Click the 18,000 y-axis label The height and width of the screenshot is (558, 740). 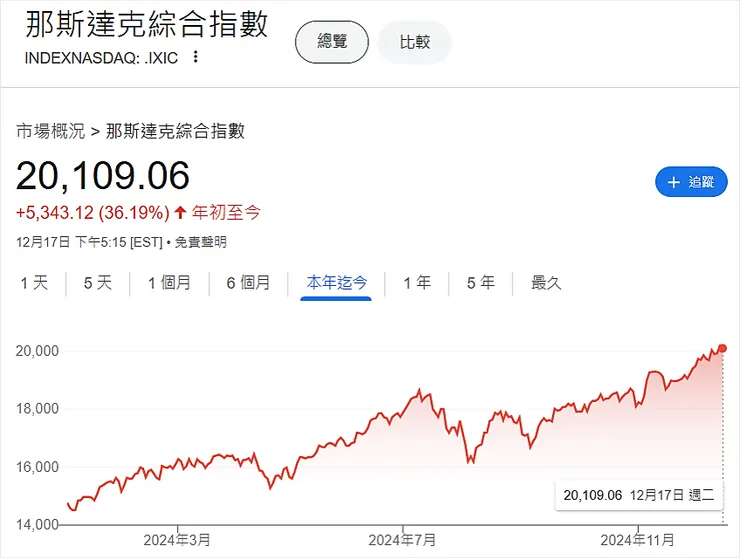pyautogui.click(x=37, y=408)
